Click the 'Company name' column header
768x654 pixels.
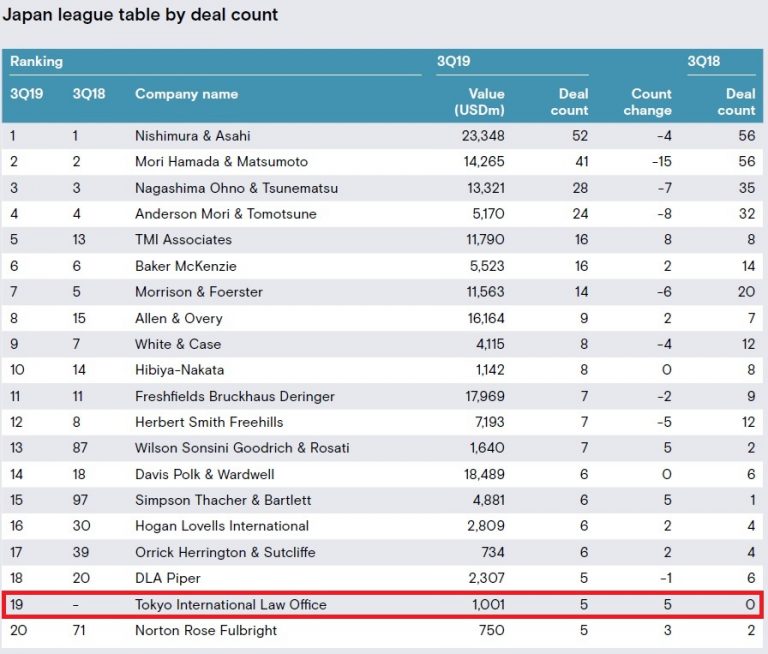point(187,94)
